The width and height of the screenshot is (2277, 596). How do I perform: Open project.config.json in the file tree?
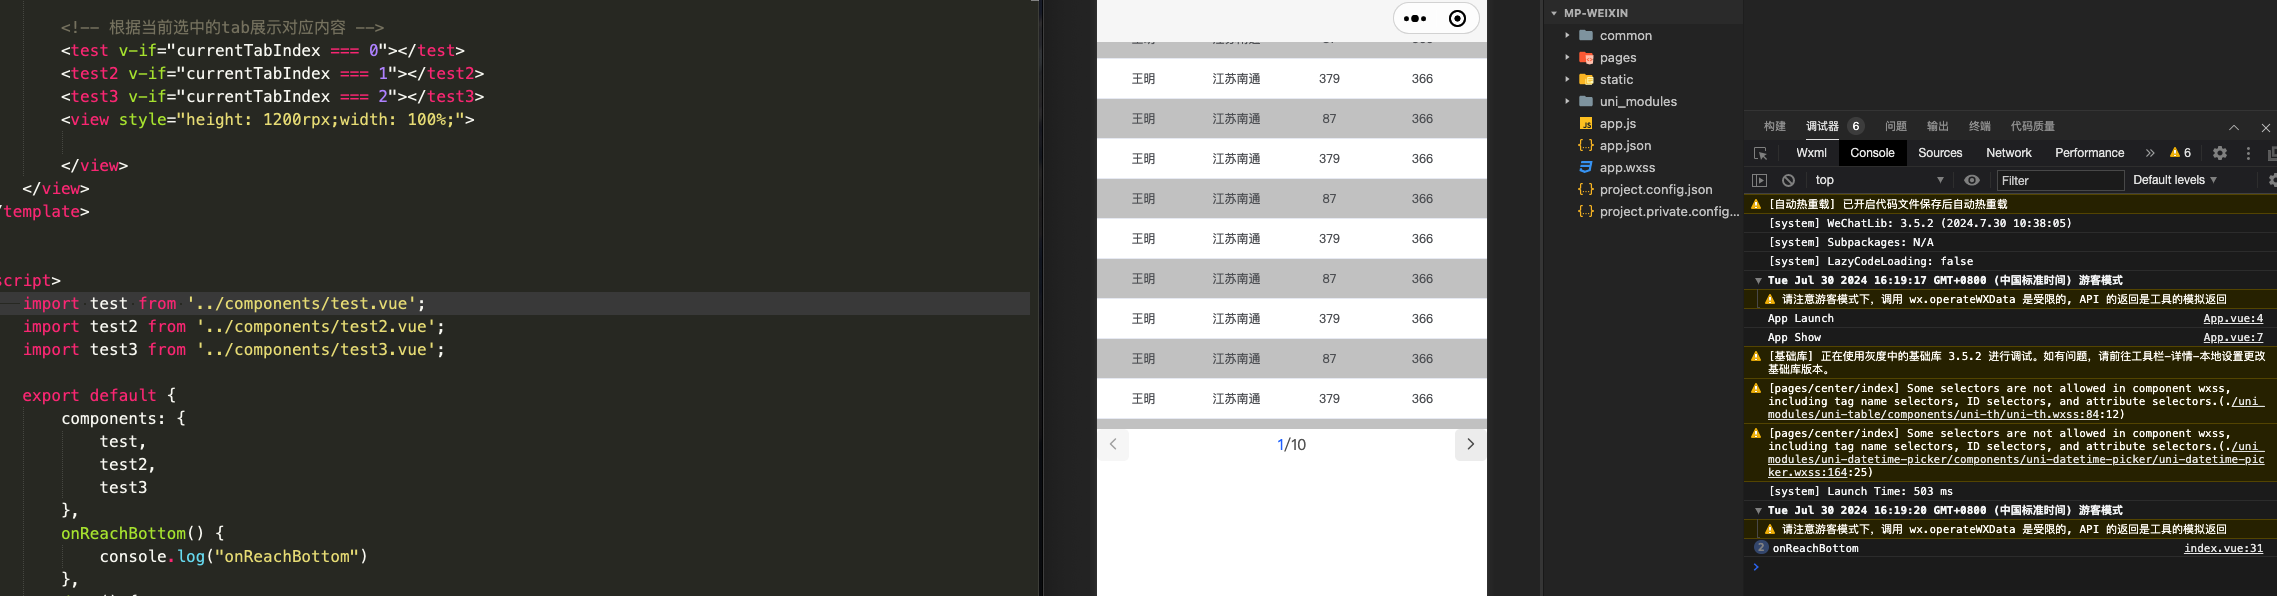(1655, 189)
